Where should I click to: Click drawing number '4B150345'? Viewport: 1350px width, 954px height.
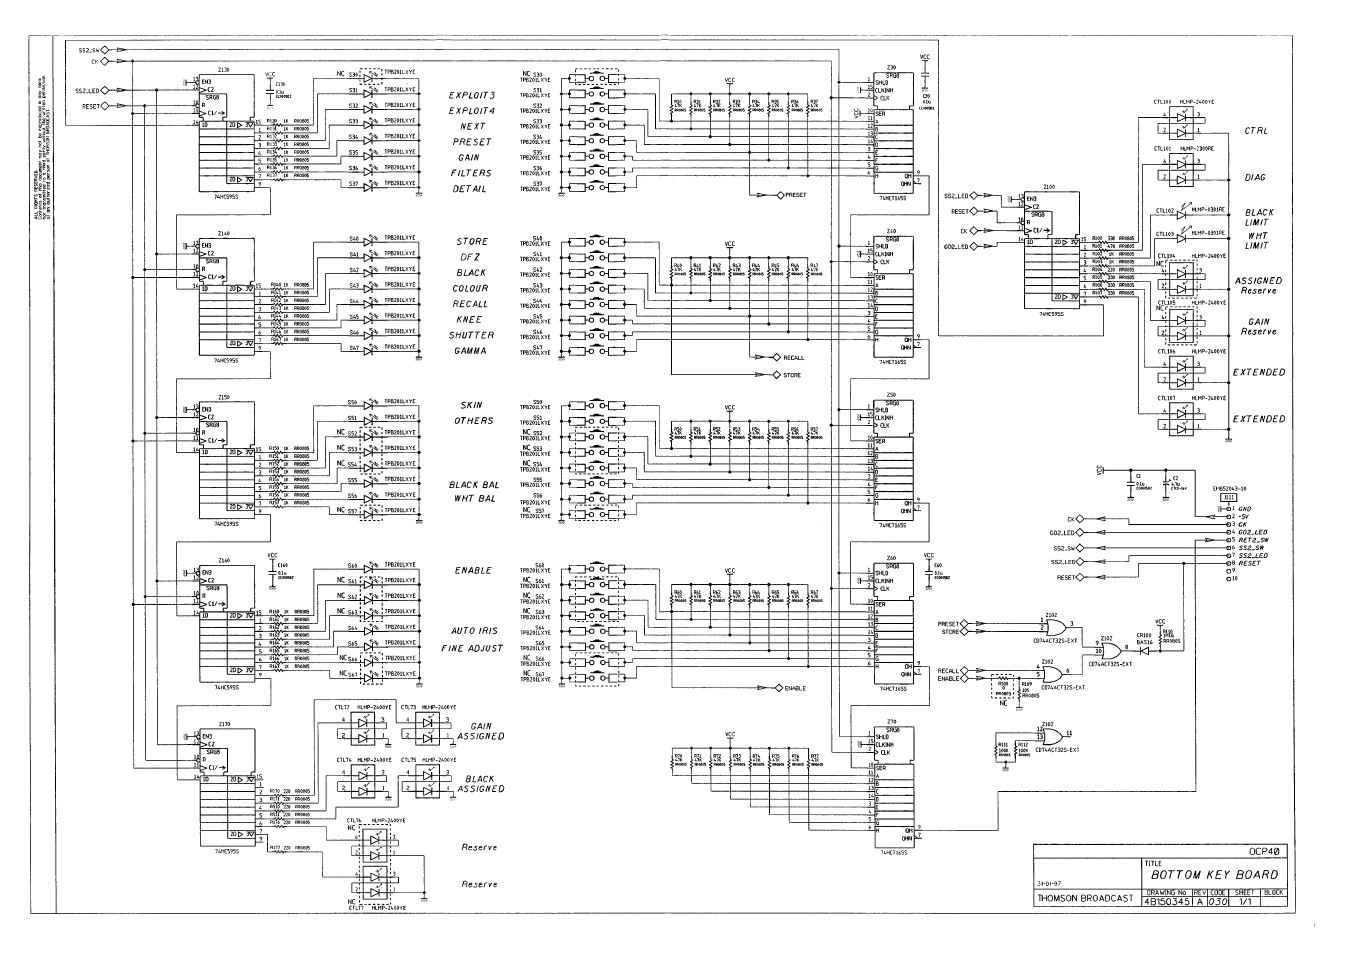[x=1165, y=901]
